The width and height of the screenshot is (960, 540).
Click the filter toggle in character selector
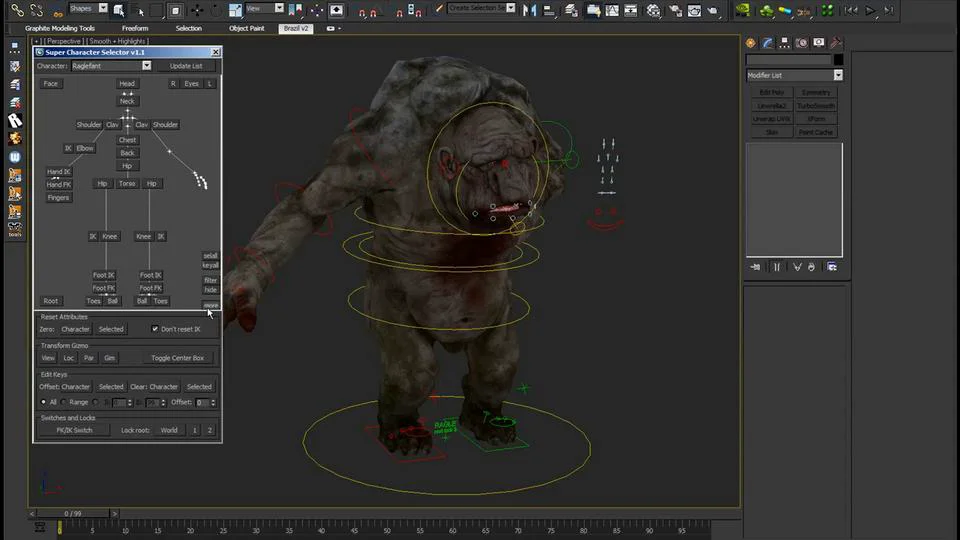click(x=211, y=280)
